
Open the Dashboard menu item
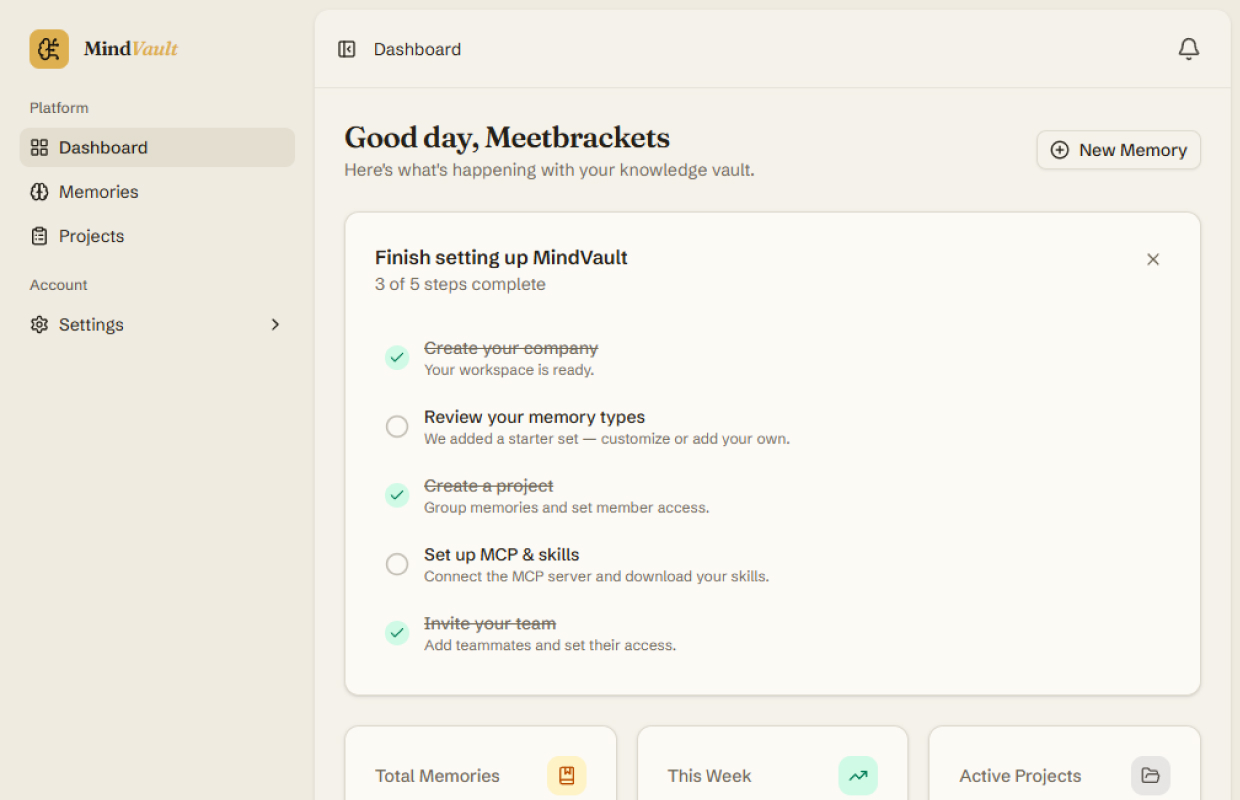tap(157, 147)
